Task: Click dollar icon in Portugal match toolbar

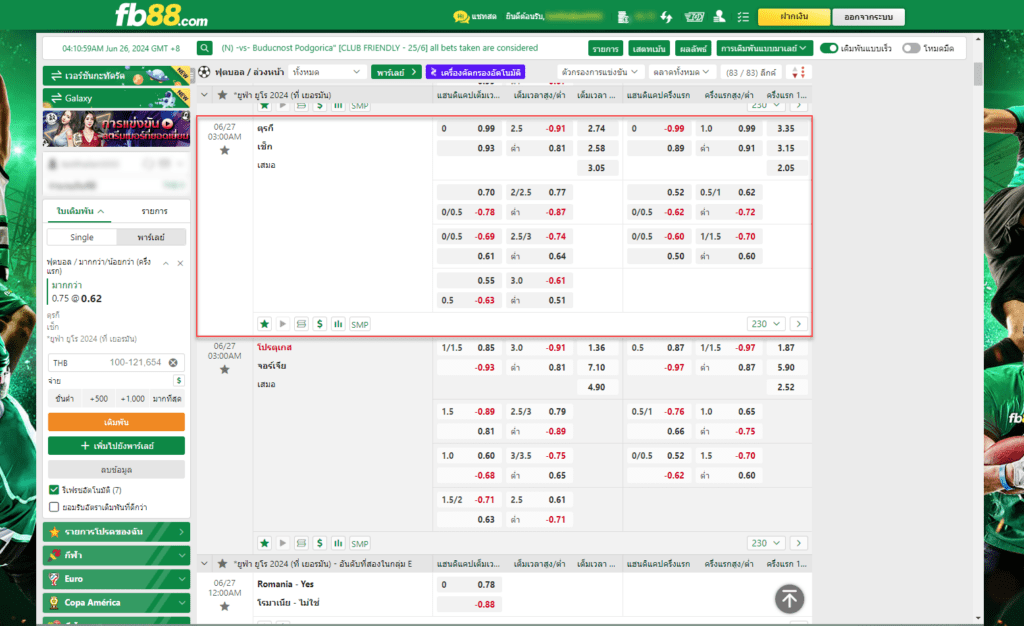Action: pyautogui.click(x=319, y=543)
